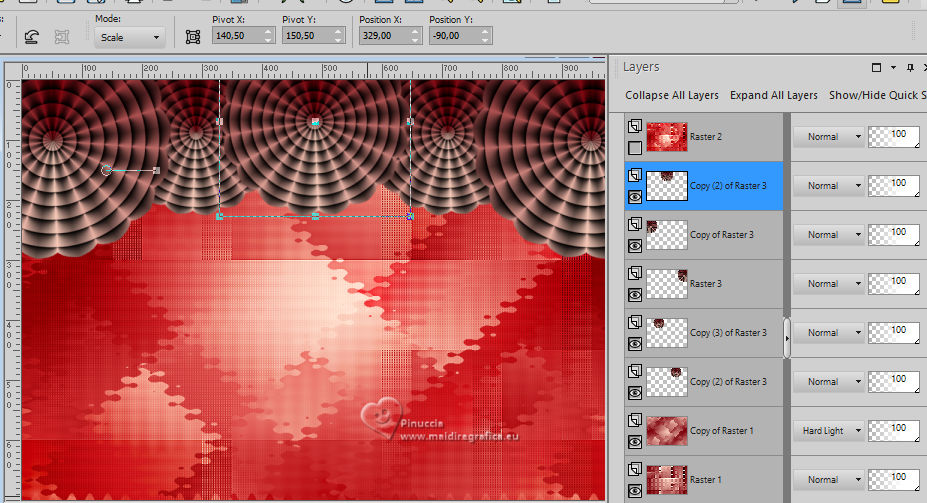The image size is (927, 503).
Task: Hide the Copy of Raster 1 layer
Action: tap(635, 442)
